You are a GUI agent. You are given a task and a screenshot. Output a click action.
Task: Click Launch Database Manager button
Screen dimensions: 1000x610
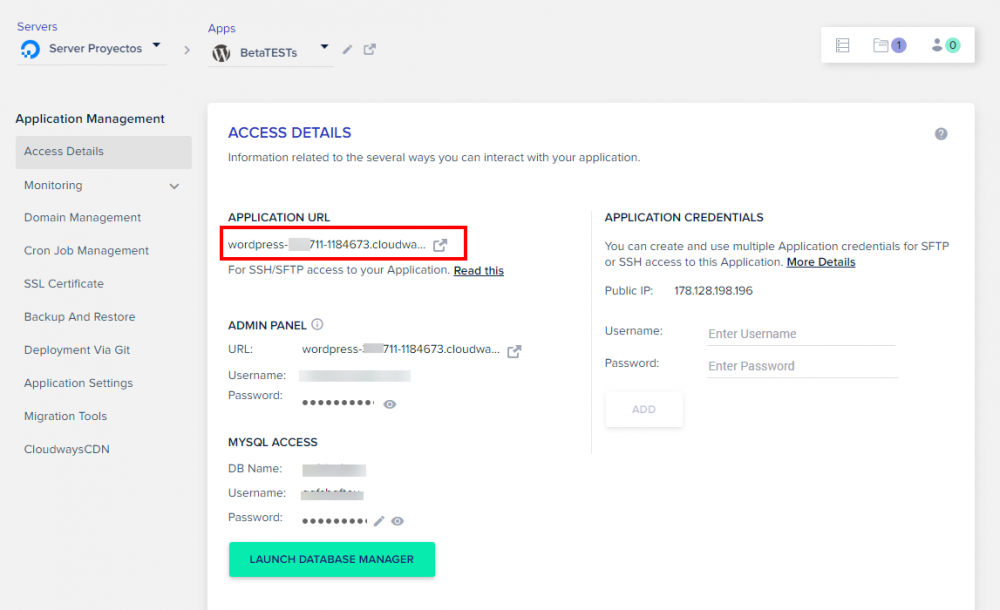331,560
